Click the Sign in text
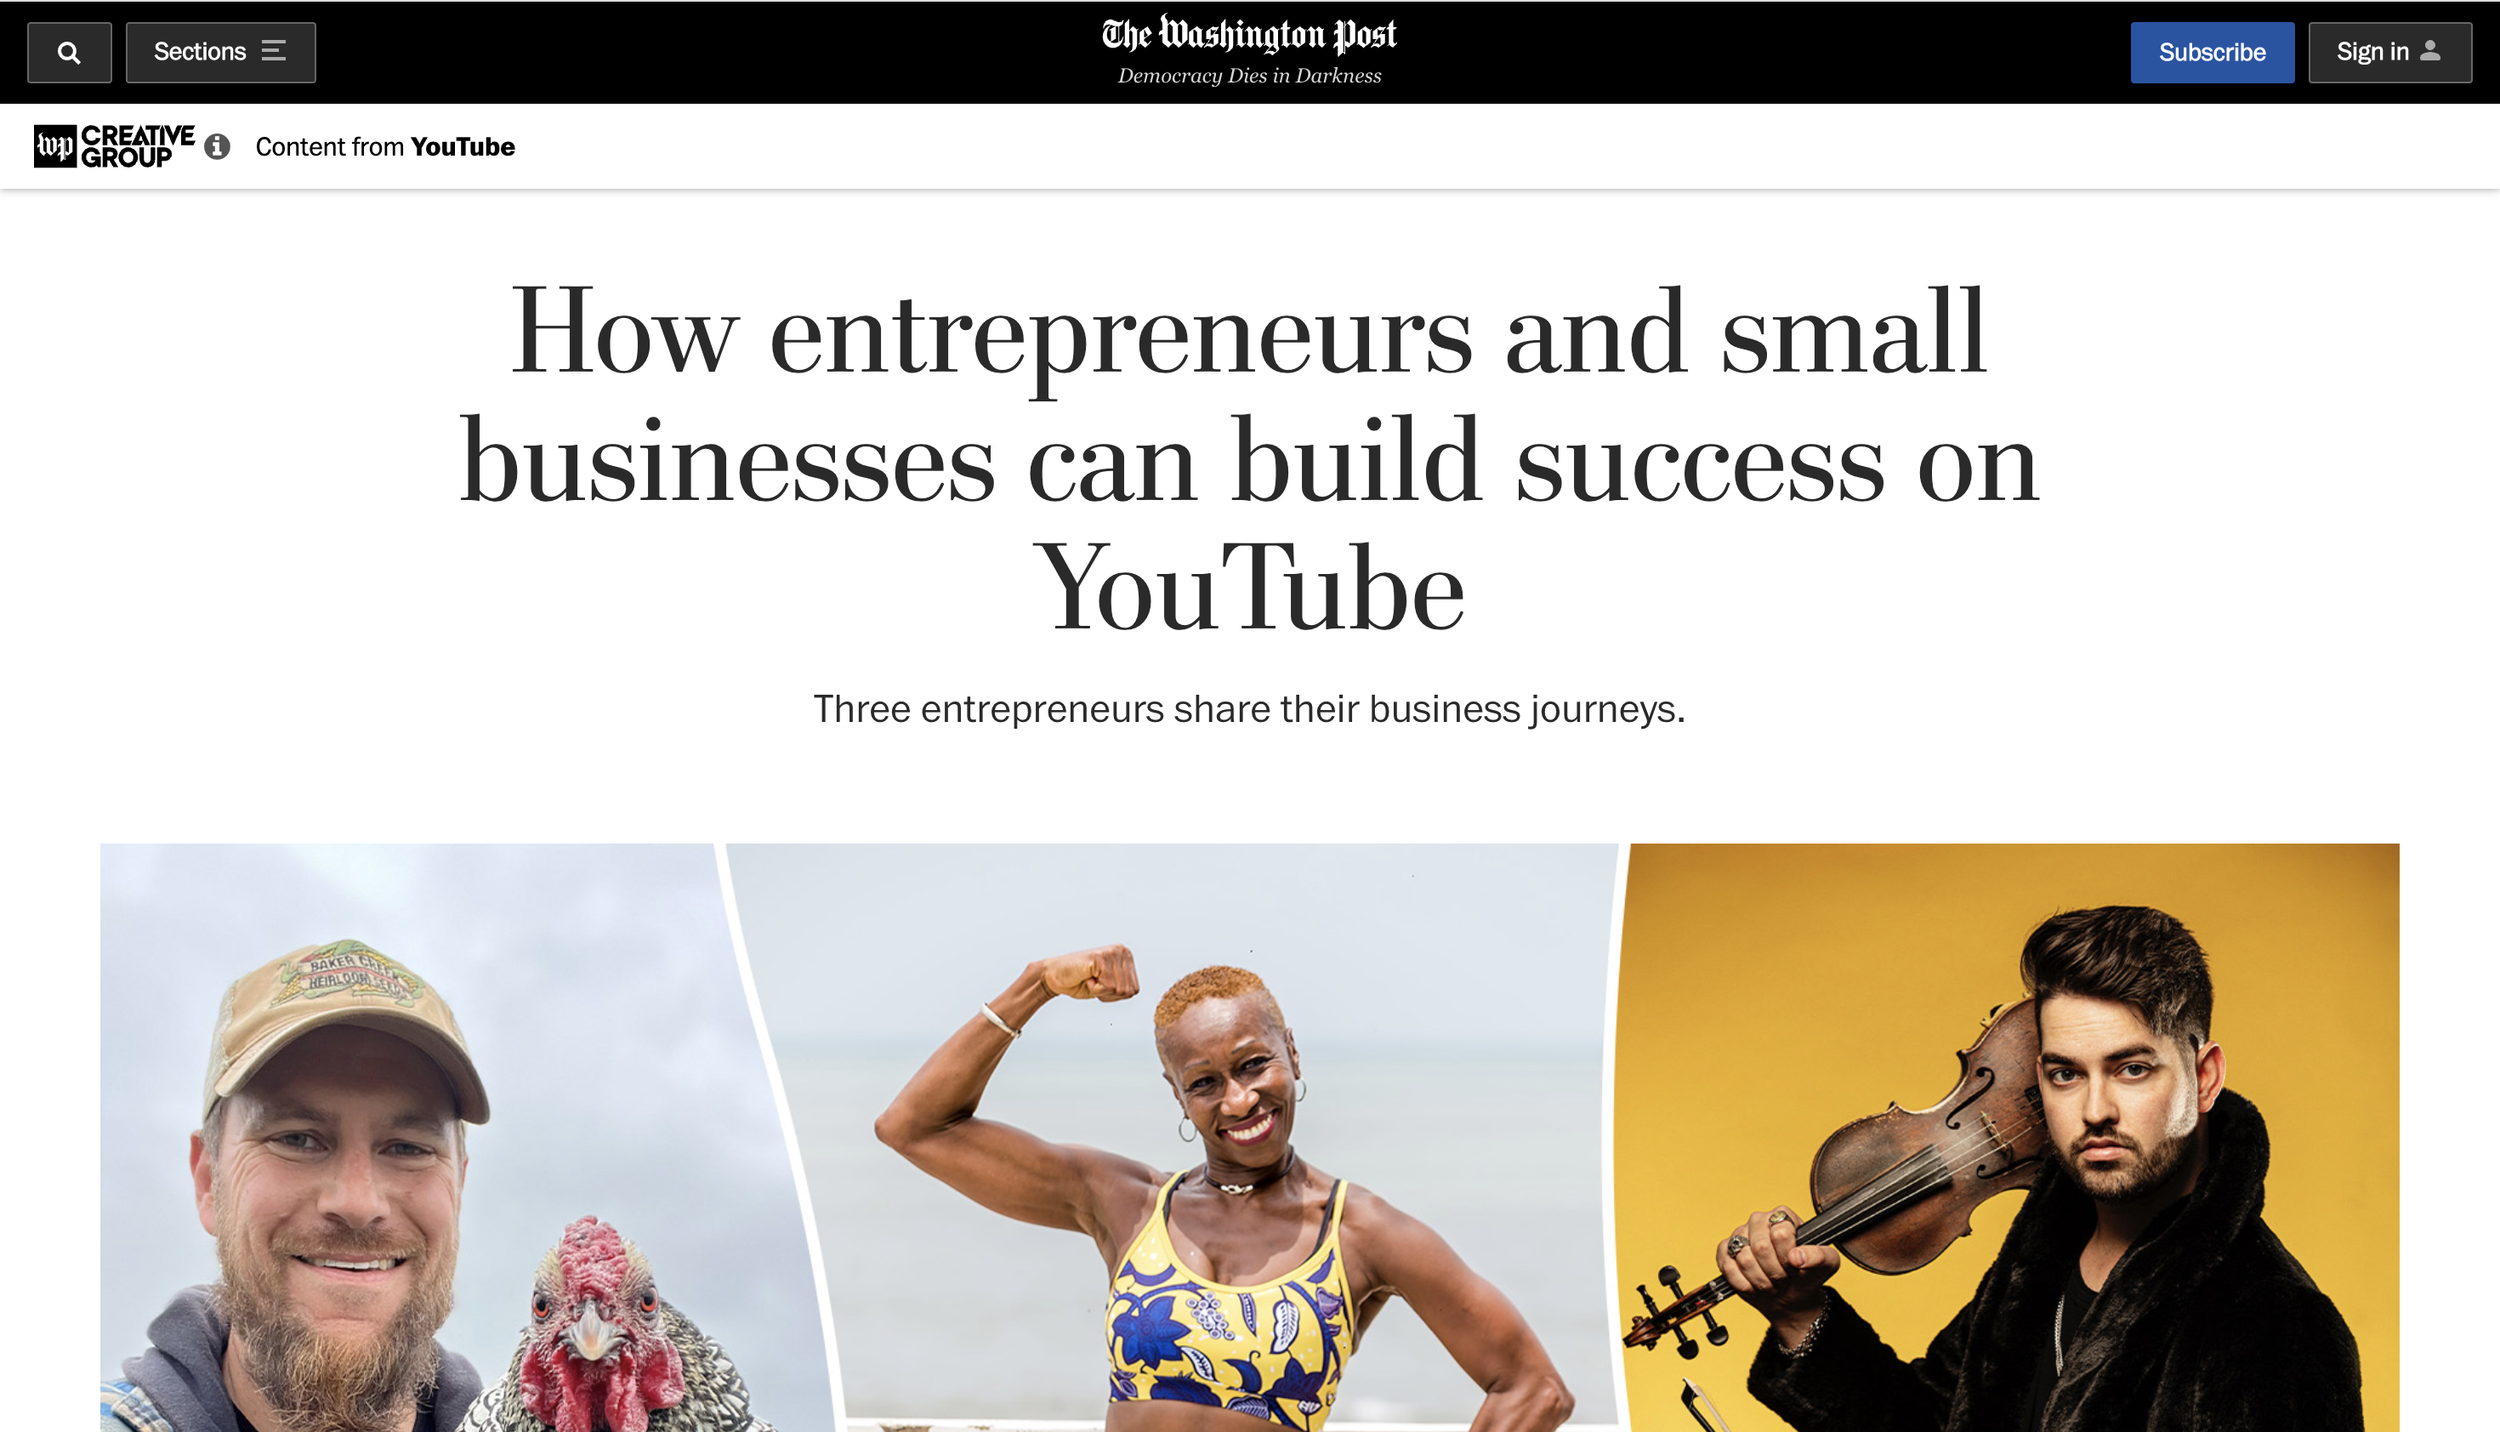This screenshot has height=1432, width=2500. pos(2372,51)
